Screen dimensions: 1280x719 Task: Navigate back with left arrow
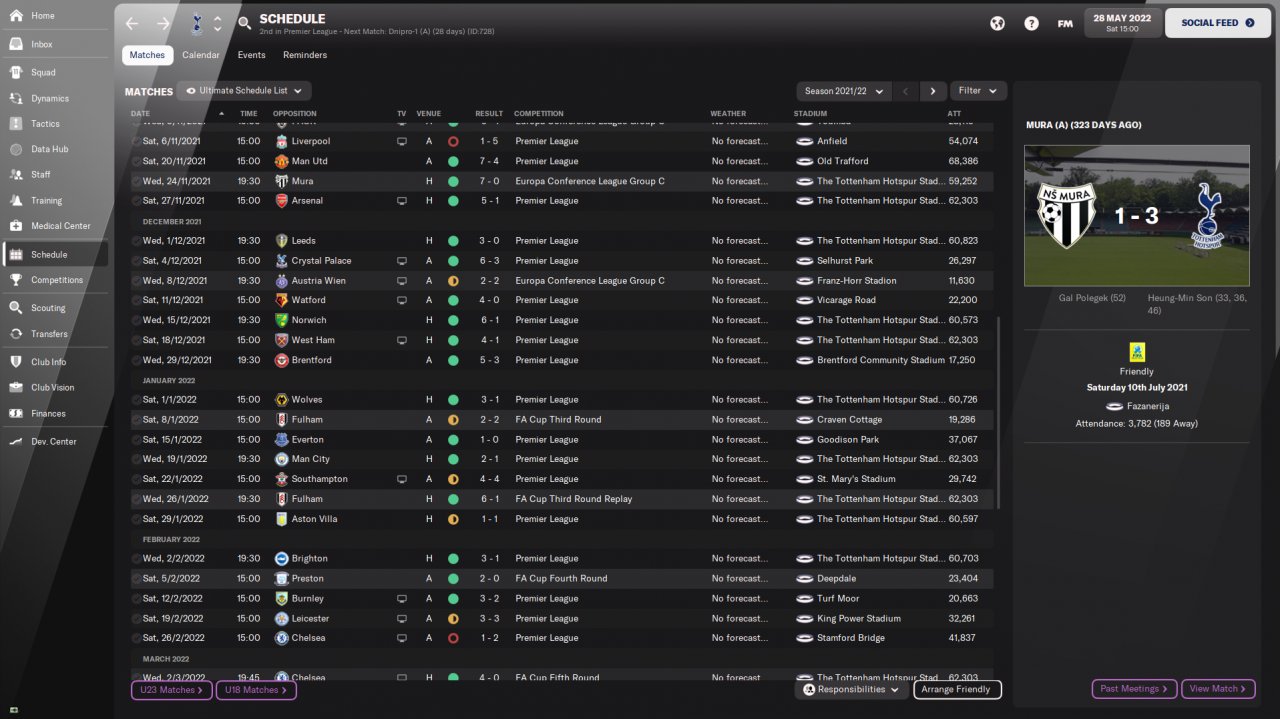coord(132,23)
